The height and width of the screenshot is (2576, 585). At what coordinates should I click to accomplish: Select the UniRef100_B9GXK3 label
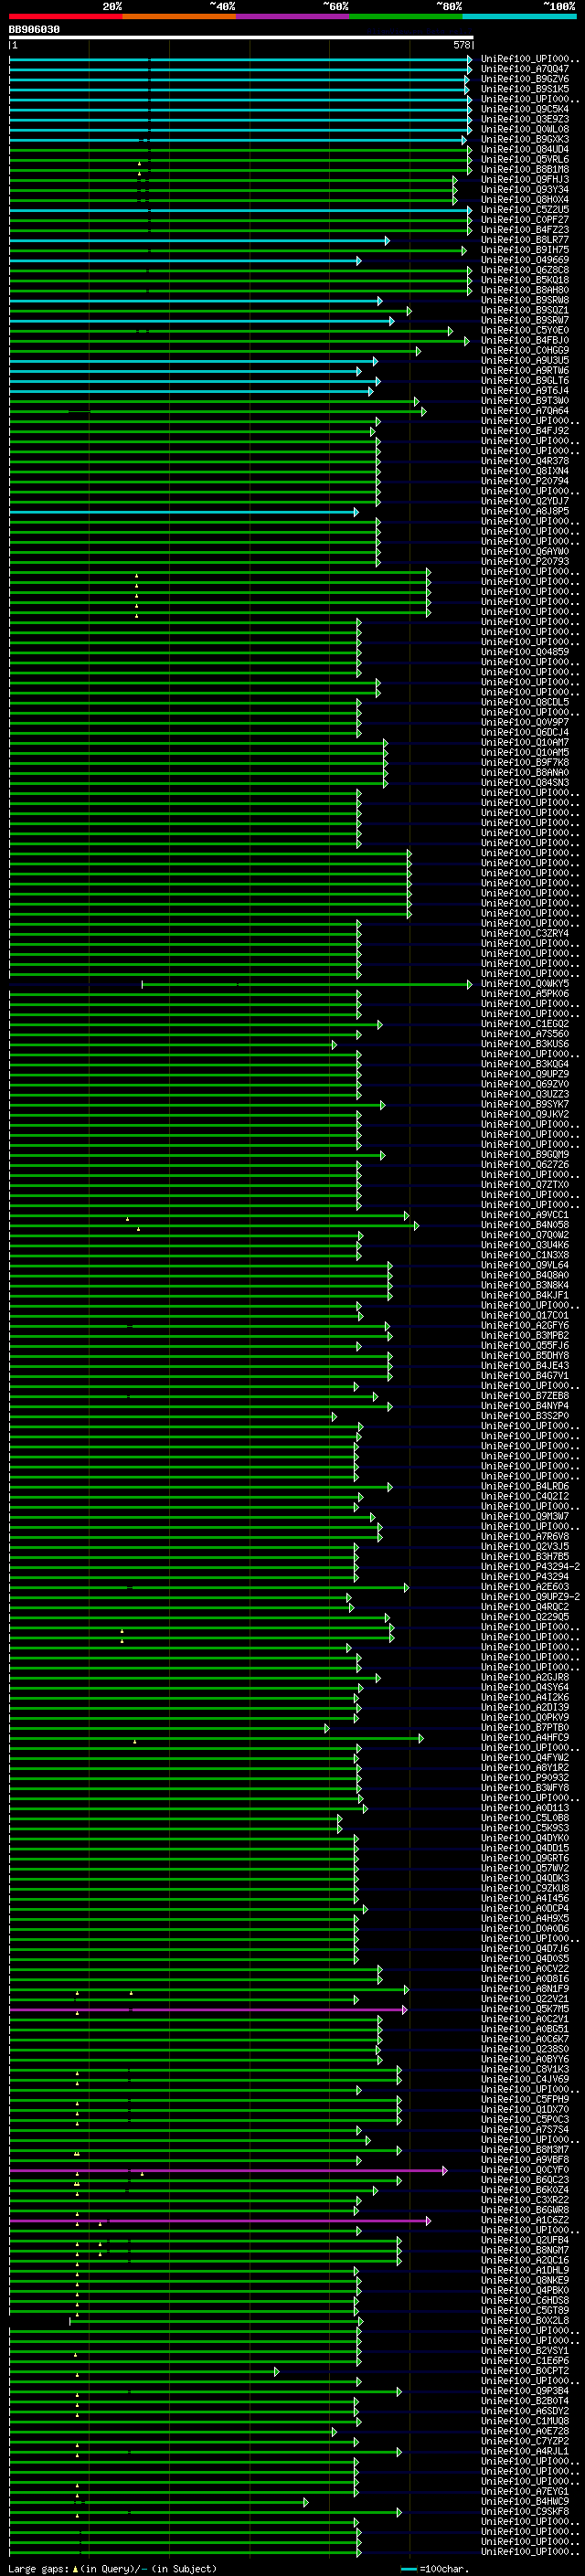coord(525,139)
